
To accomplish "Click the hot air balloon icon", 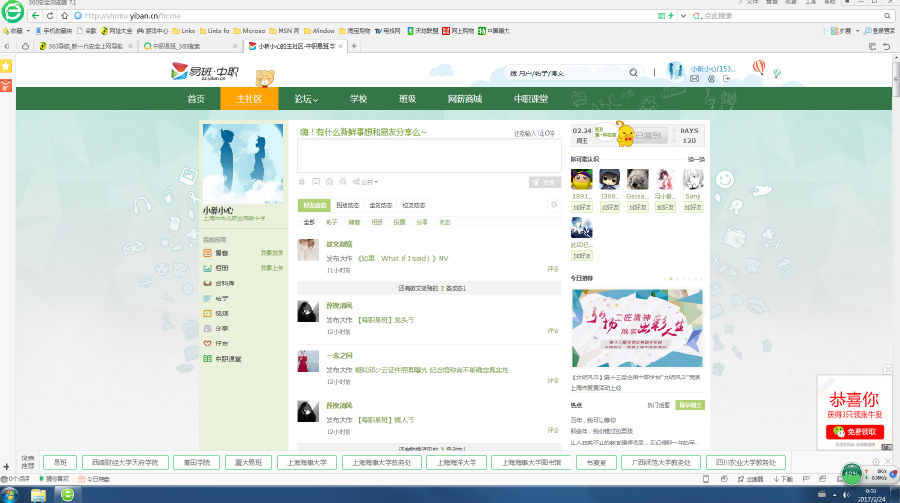I will (x=759, y=68).
